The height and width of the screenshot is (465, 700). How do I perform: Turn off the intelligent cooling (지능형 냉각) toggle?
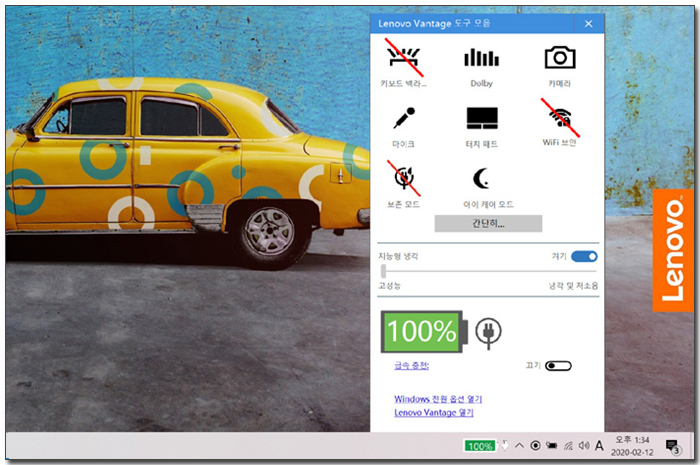[x=584, y=257]
